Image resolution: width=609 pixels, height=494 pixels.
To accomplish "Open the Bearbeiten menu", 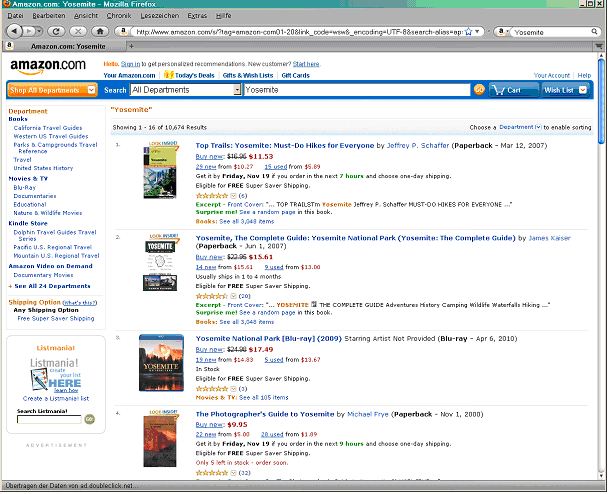I will point(49,16).
